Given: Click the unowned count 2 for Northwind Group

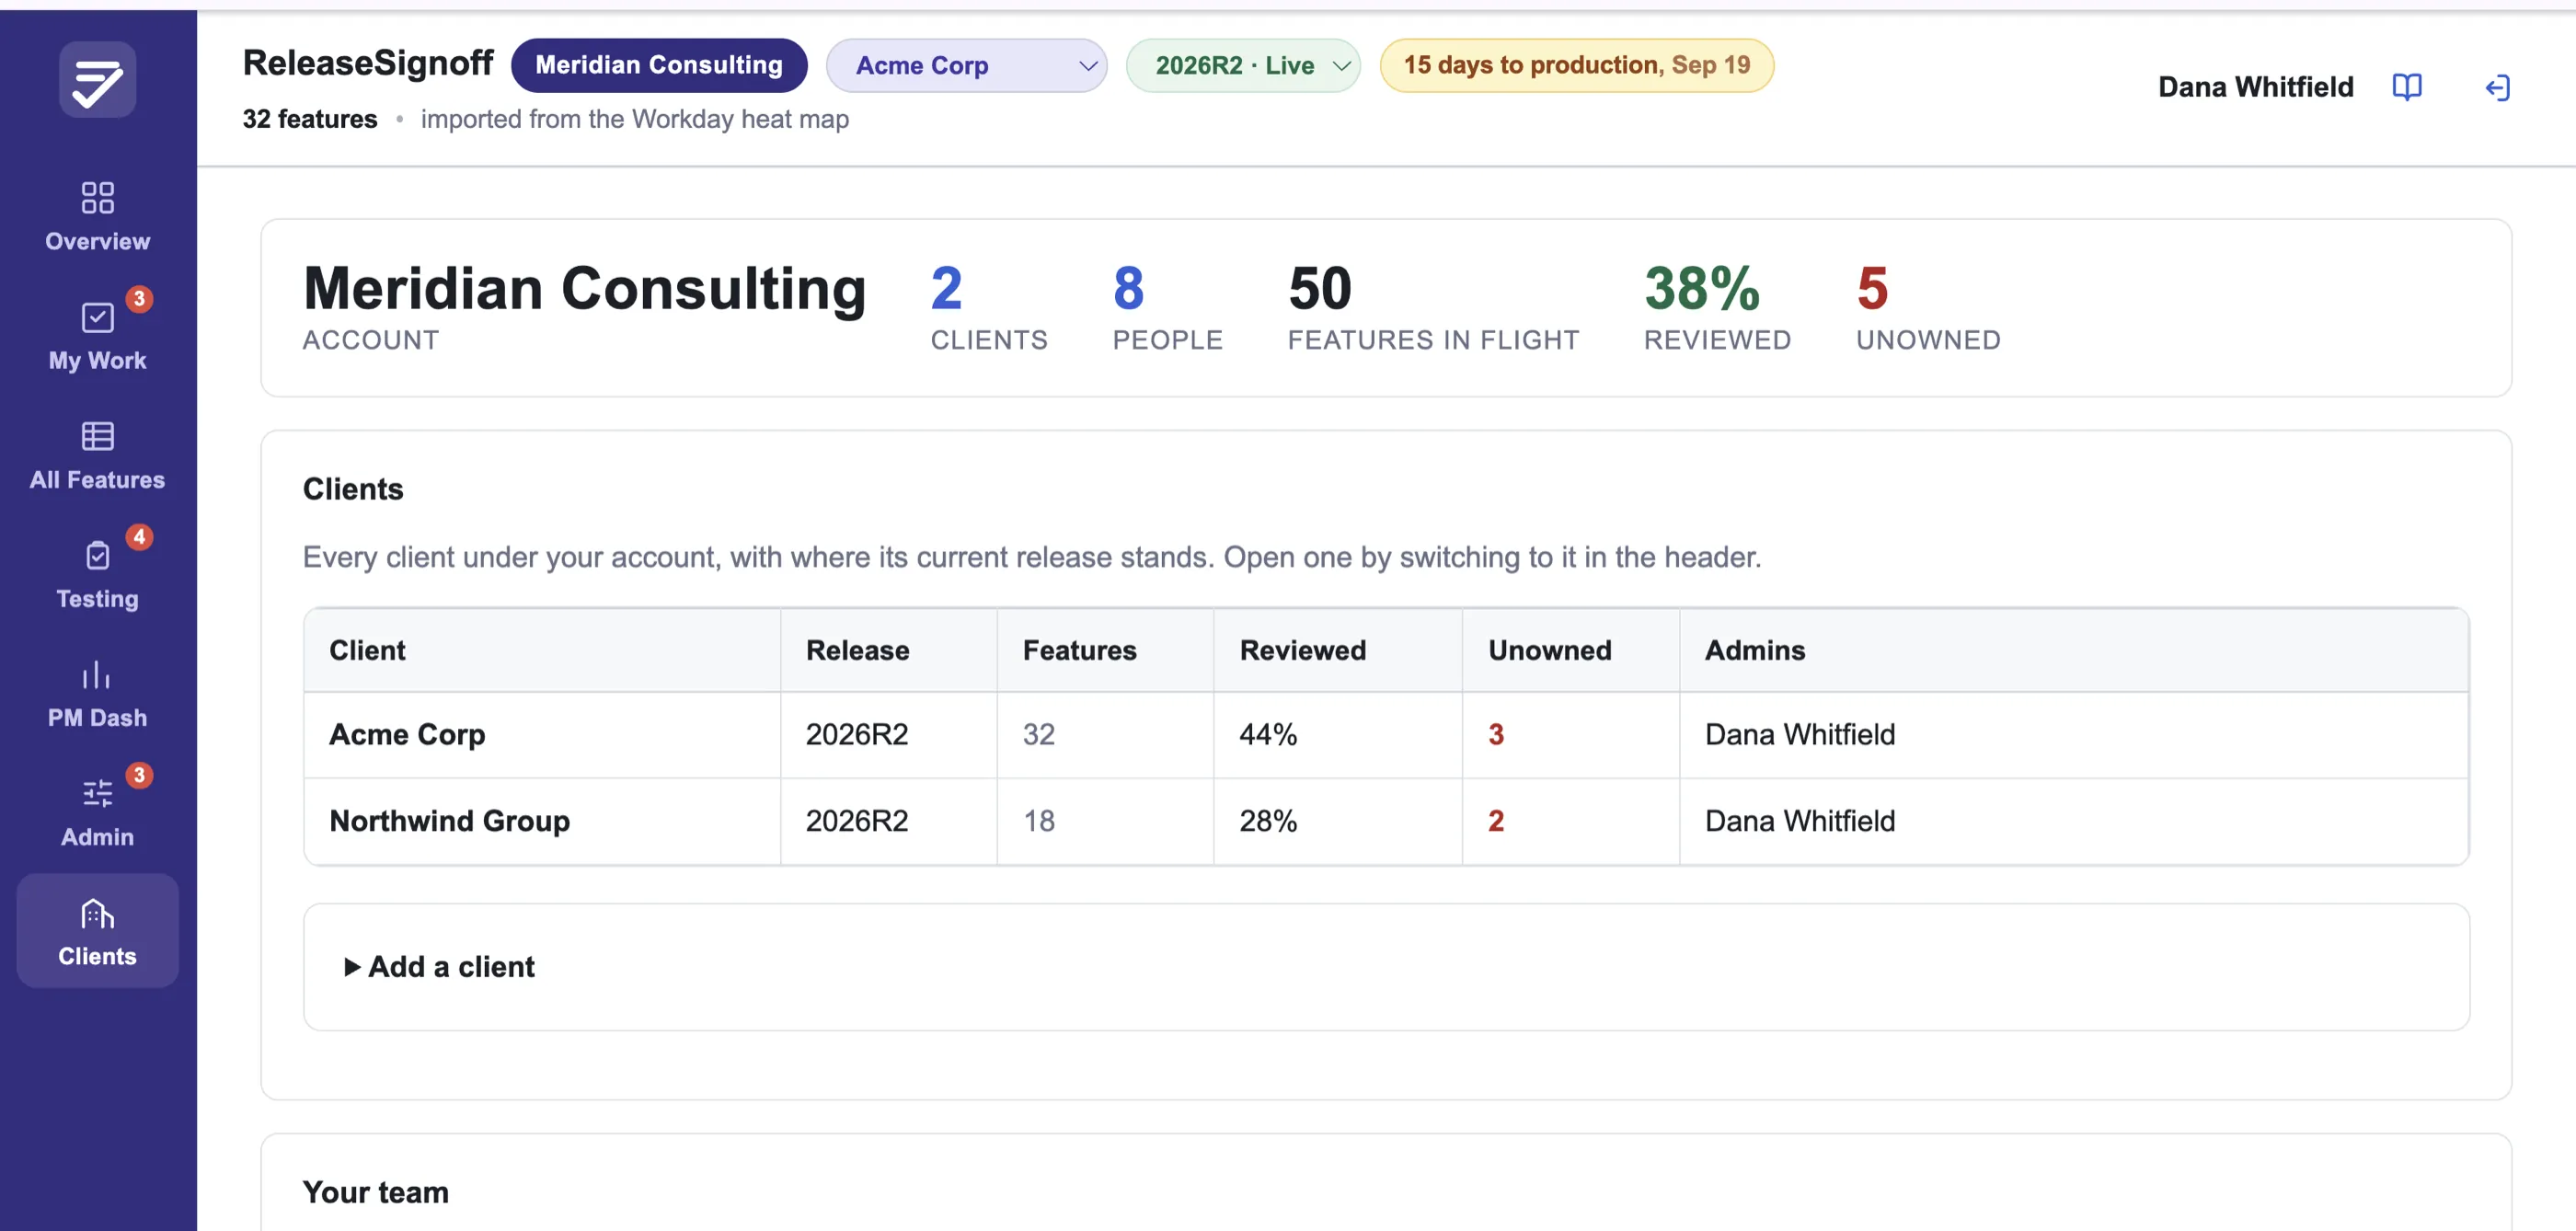Looking at the screenshot, I should click(1495, 820).
